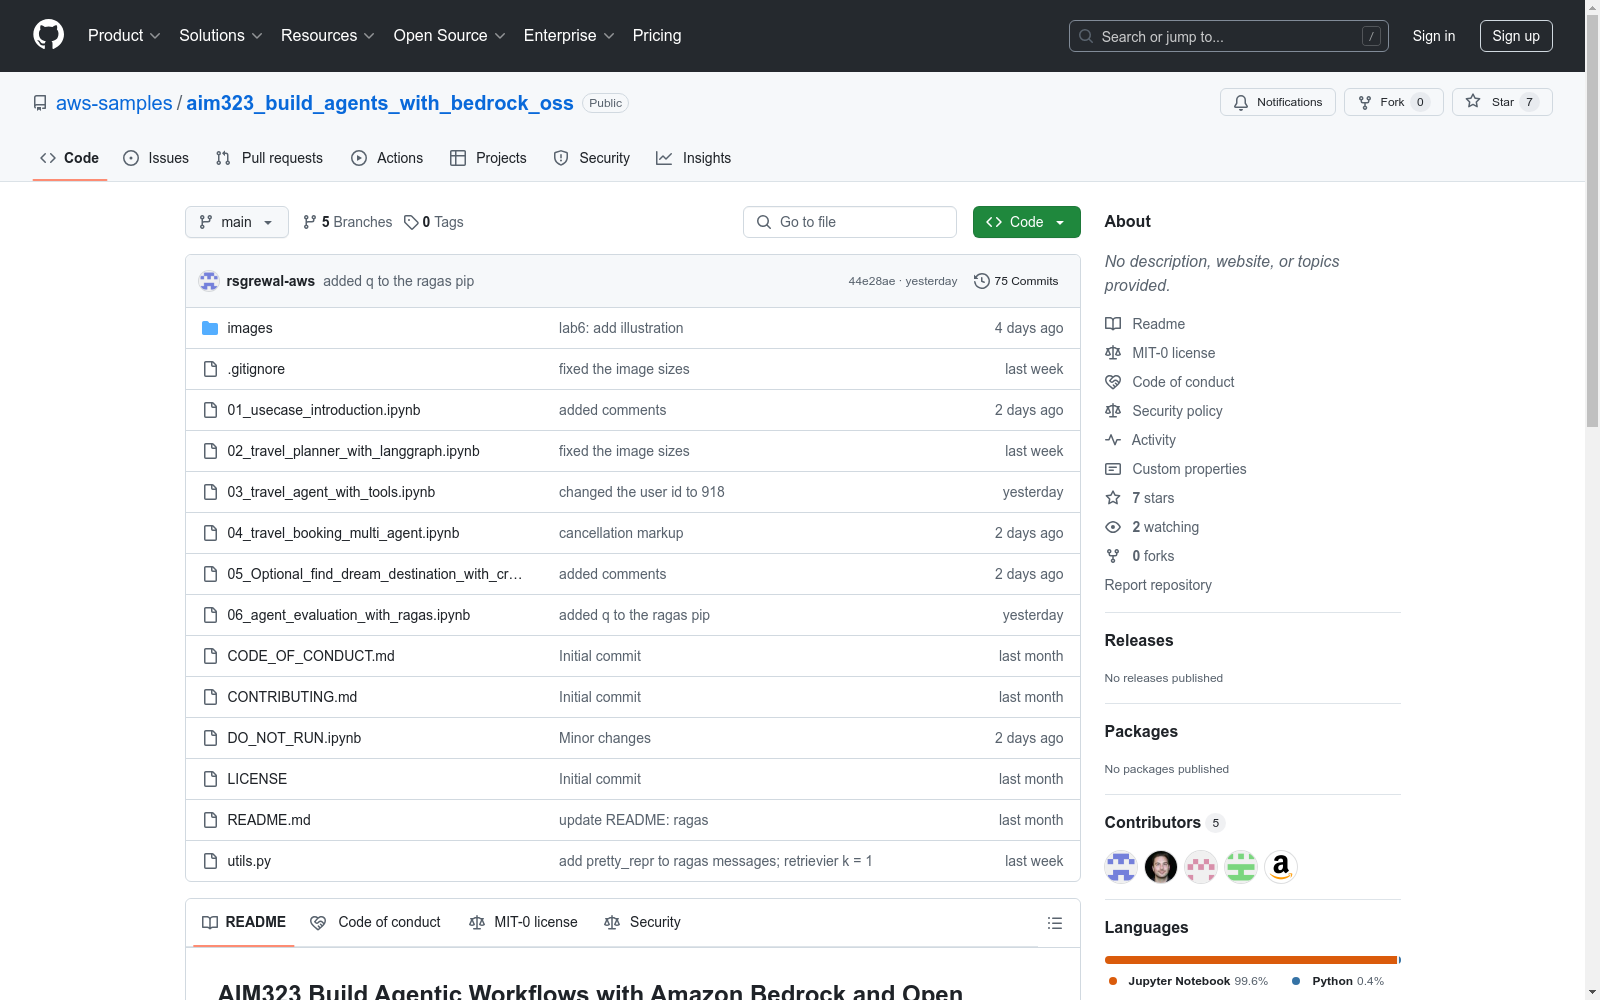Image resolution: width=1600 pixels, height=1000 pixels.
Task: Switch to the Issues tab
Action: coord(156,158)
